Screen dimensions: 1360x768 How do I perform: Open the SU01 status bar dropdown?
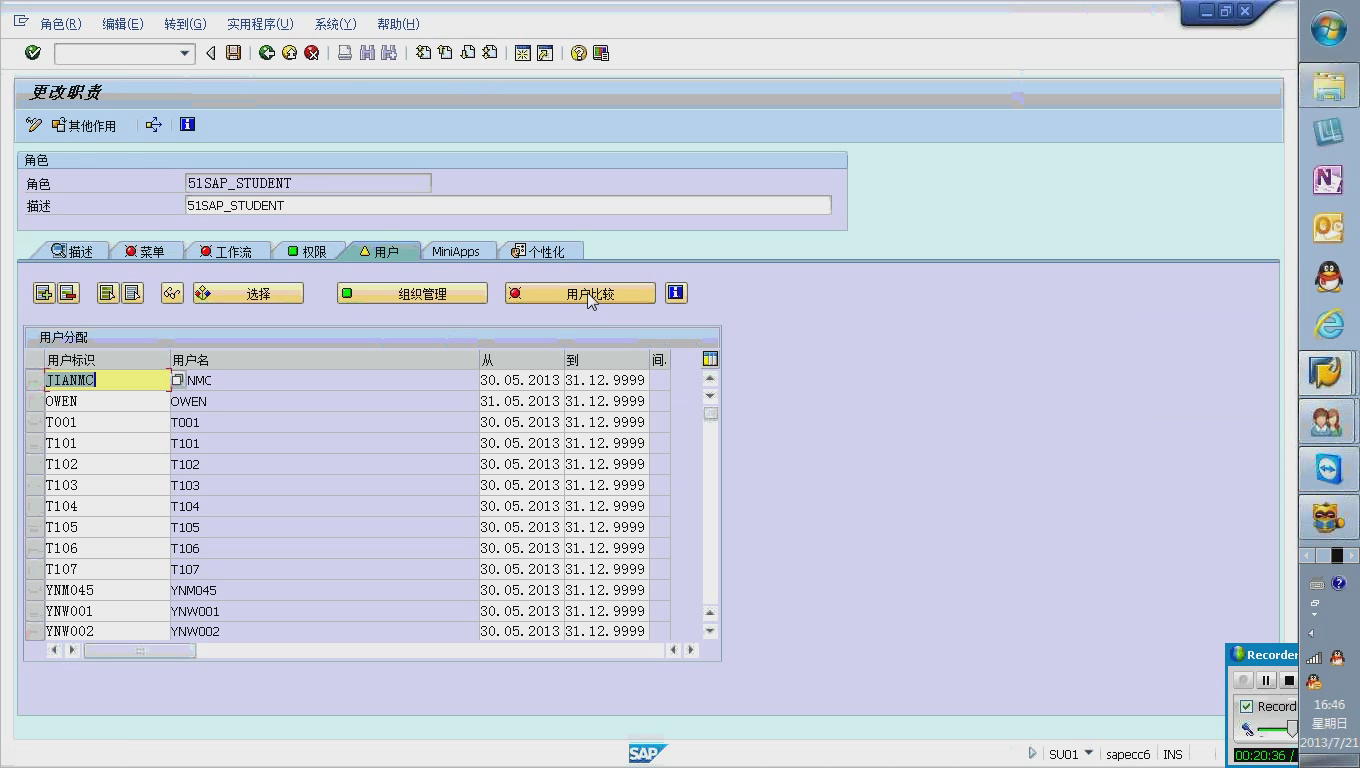click(x=1089, y=753)
